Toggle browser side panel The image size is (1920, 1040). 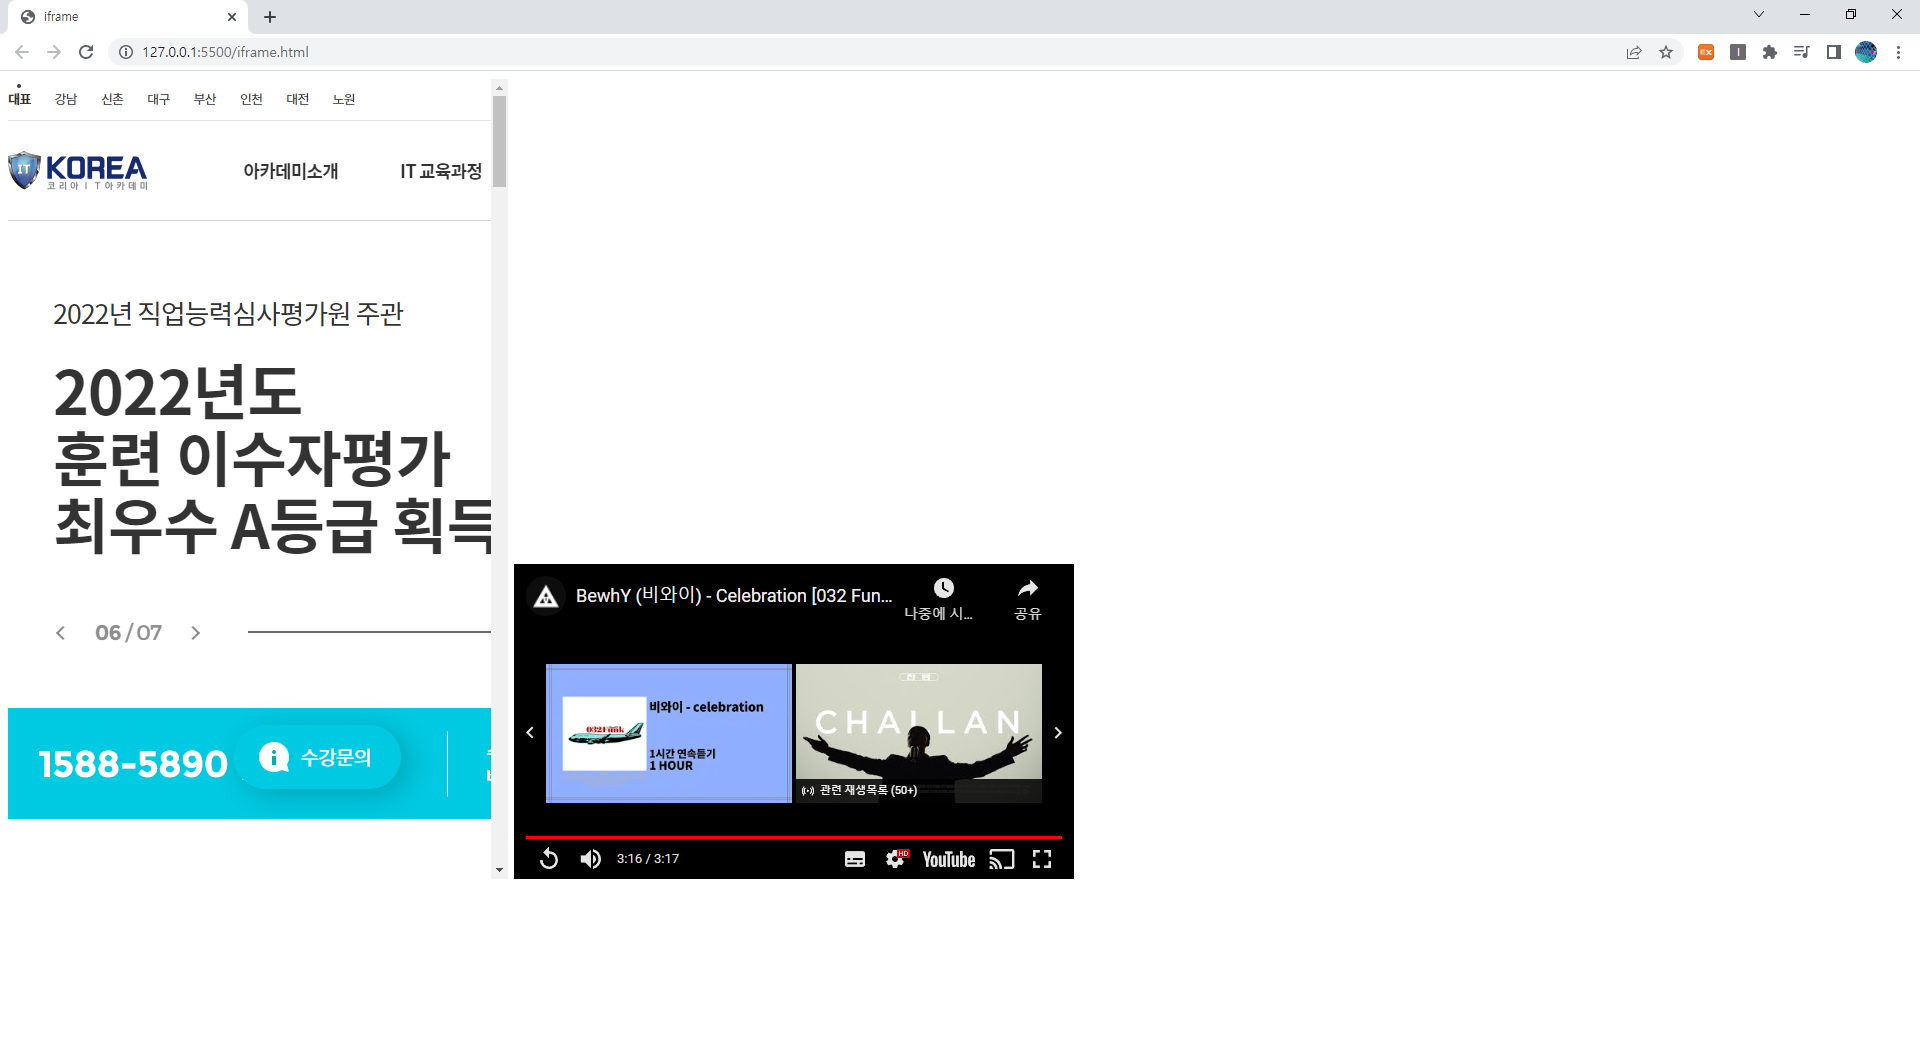click(1834, 52)
